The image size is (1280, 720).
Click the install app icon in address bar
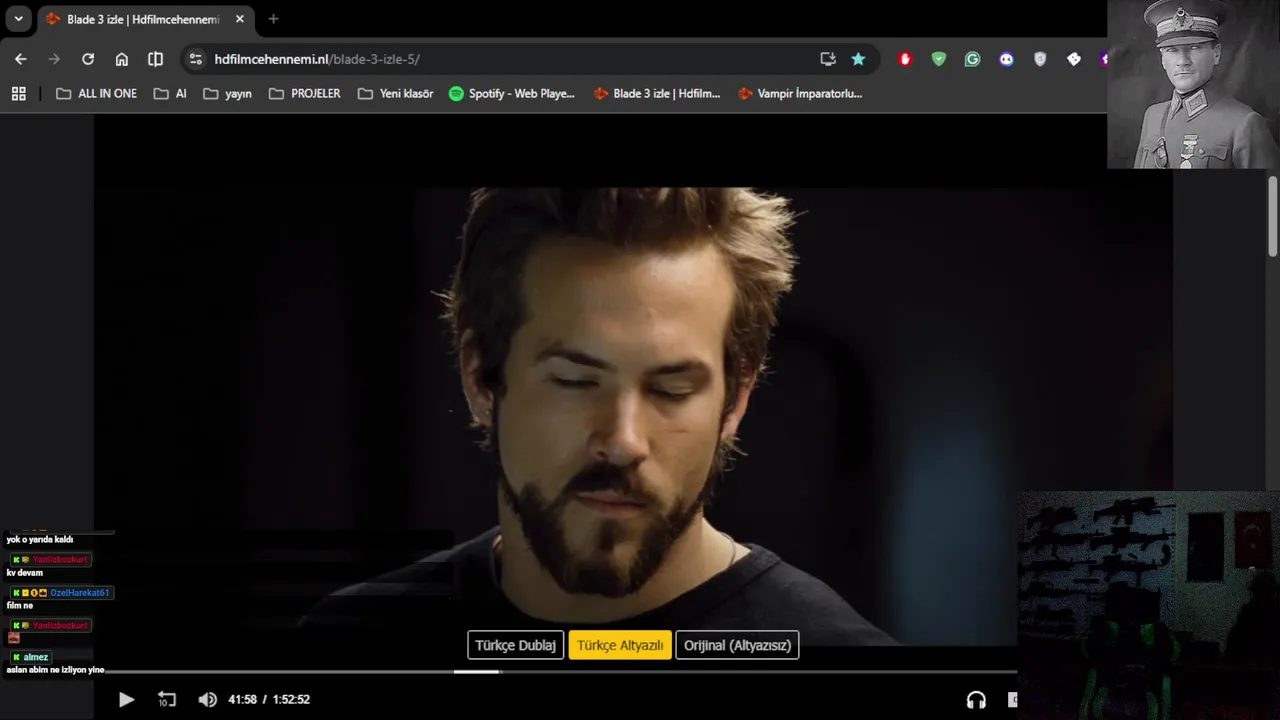click(x=828, y=59)
